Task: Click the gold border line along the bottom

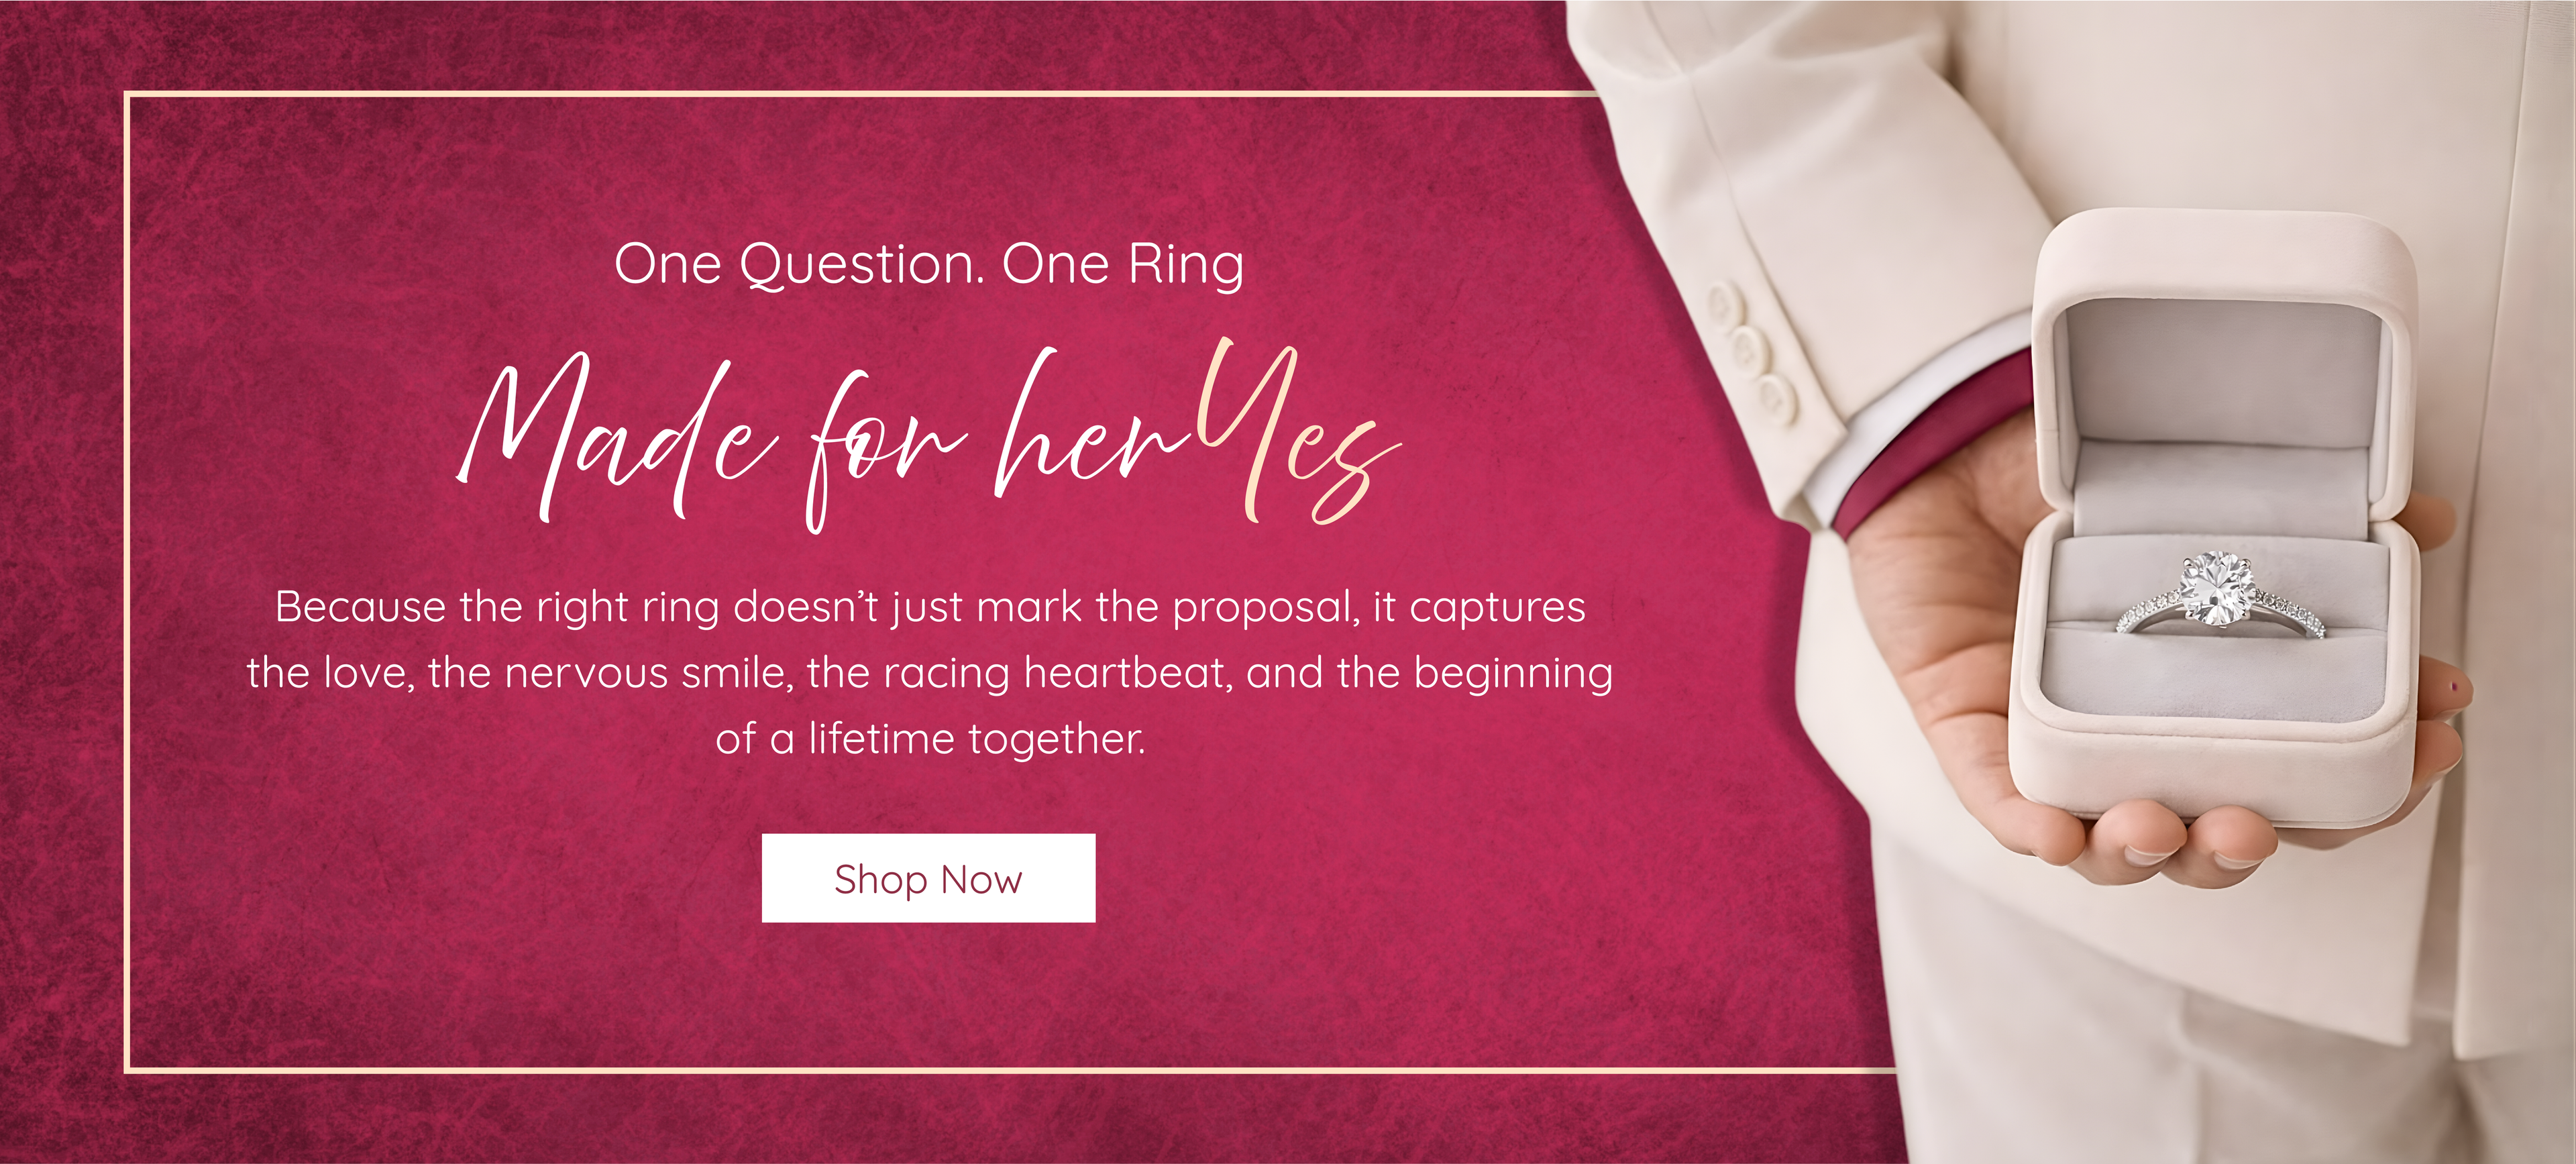Action: (x=1010, y=1071)
